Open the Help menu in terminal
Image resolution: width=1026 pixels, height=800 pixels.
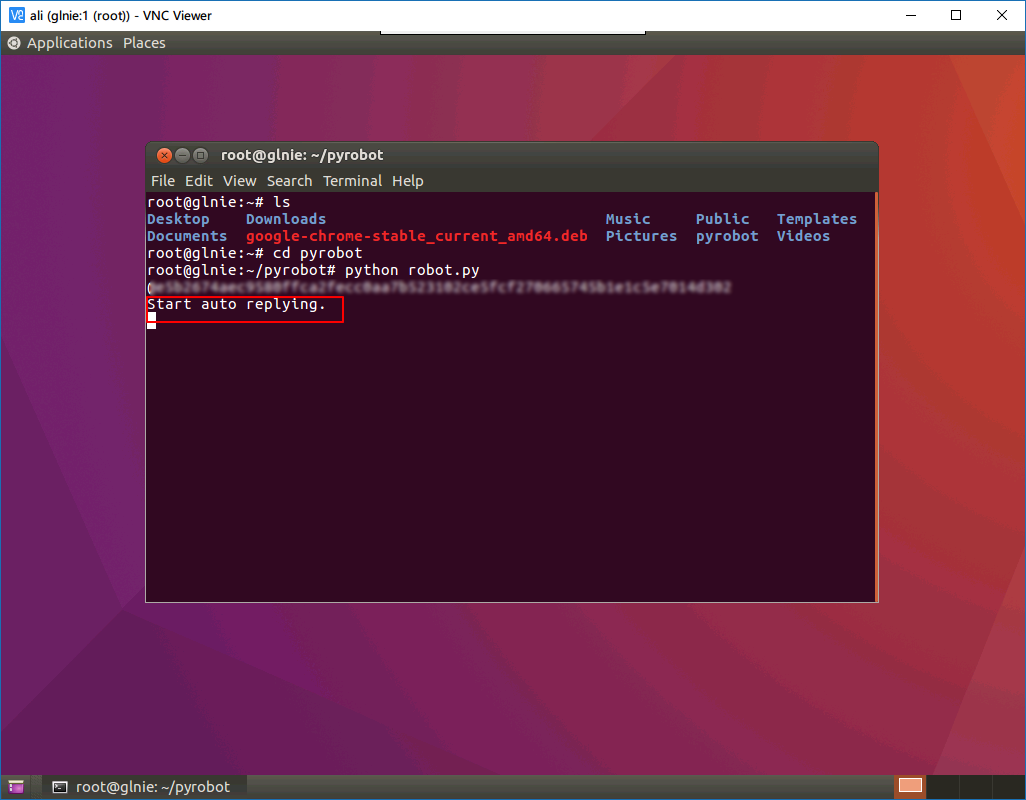pyautogui.click(x=408, y=181)
